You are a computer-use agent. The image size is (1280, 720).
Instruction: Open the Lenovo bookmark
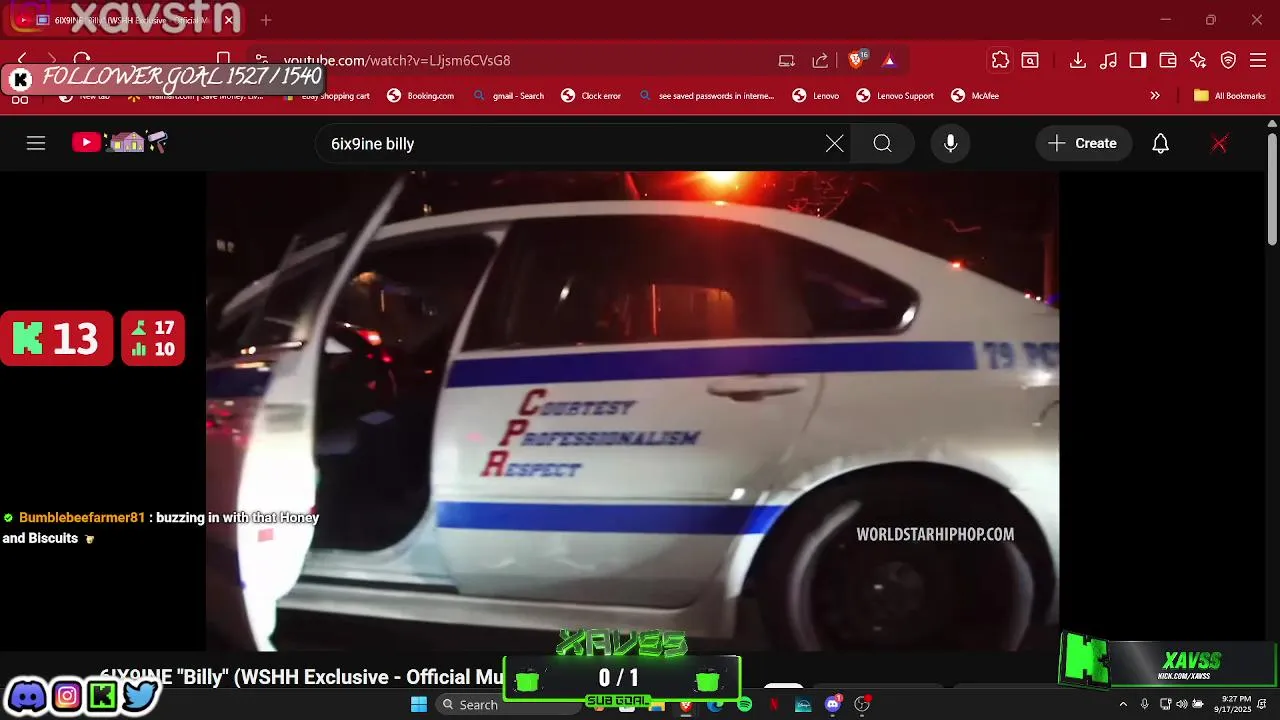click(x=816, y=96)
